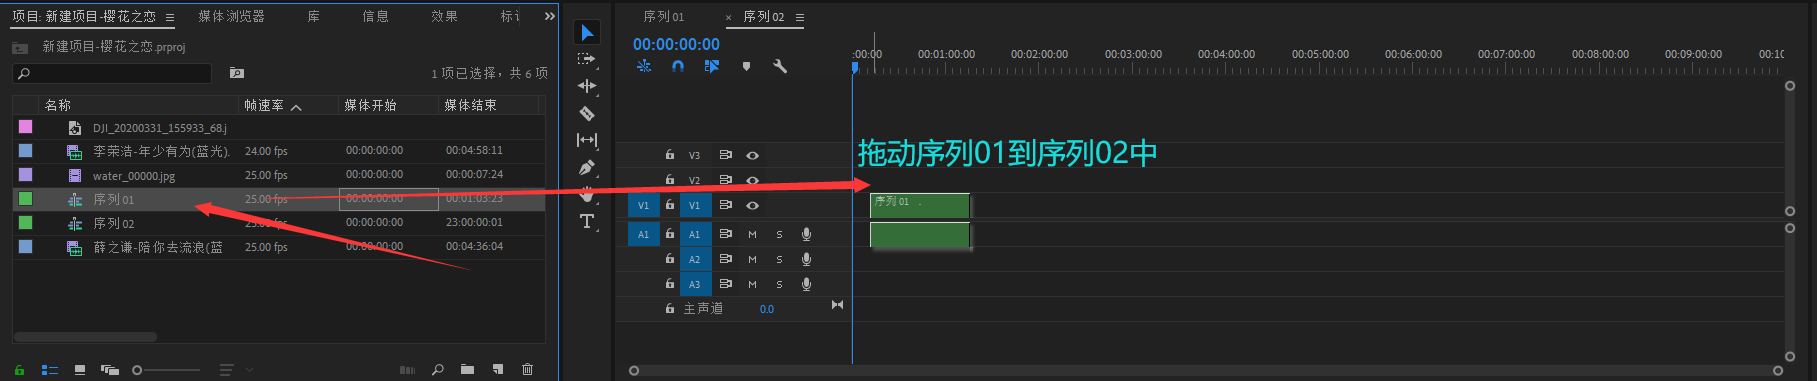Show hidden panel tabs with double chevron
The width and height of the screenshot is (1817, 381).
click(549, 16)
